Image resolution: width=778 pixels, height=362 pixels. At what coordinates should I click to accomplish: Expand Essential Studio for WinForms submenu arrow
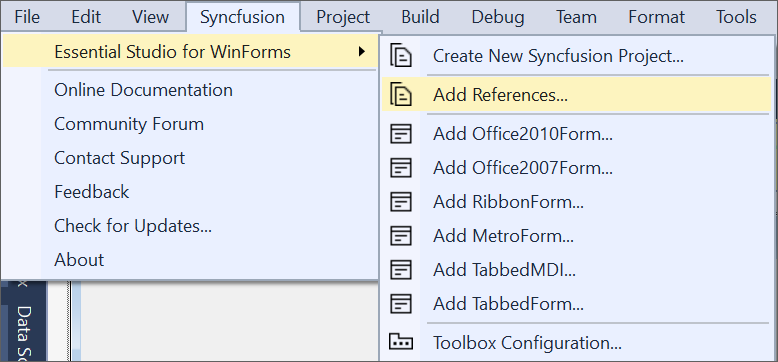click(362, 51)
